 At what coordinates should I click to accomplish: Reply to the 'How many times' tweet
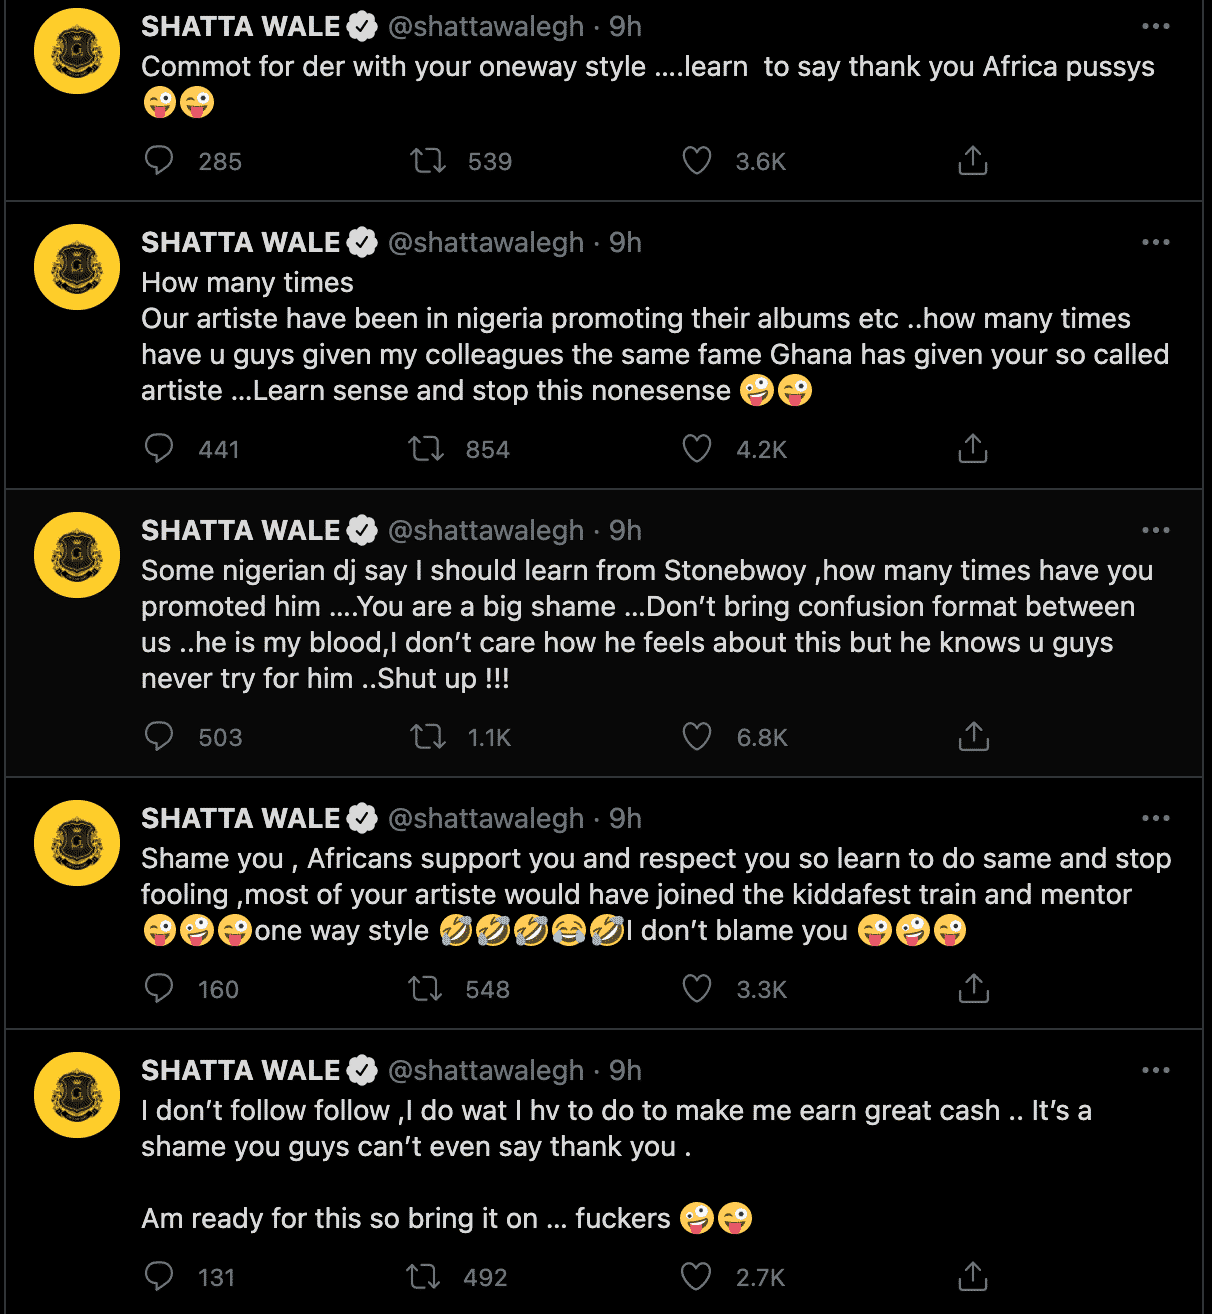159,448
